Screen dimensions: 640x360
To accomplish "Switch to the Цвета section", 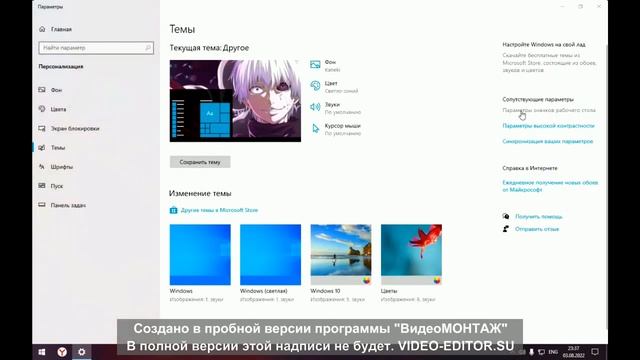I will point(58,109).
